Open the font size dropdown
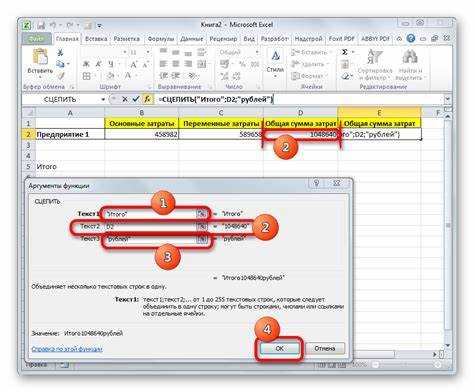The image size is (474, 392). click(x=148, y=52)
